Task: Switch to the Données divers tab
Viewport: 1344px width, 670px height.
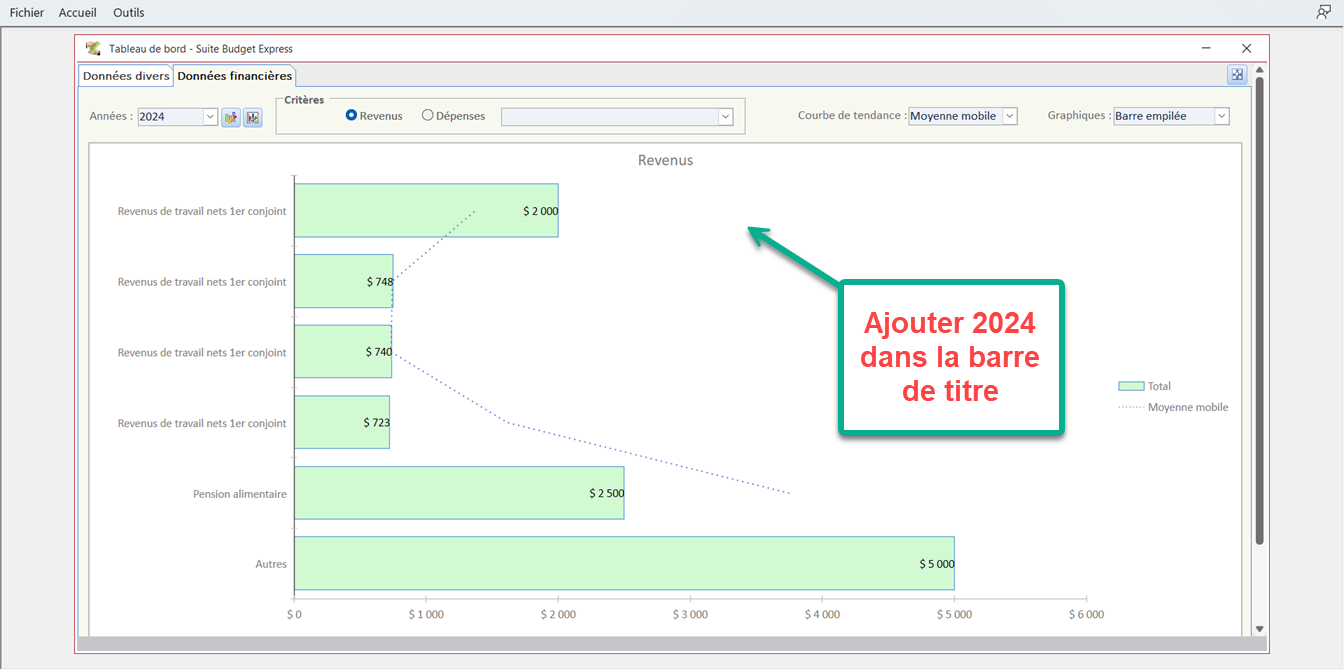Action: [x=126, y=76]
